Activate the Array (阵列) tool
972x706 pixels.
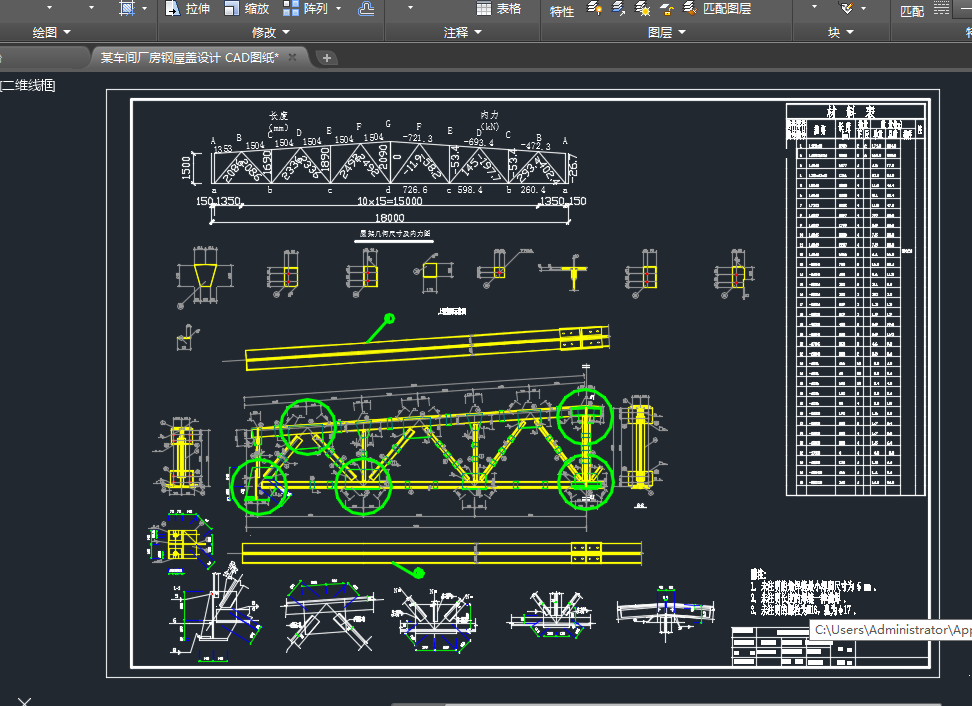(306, 8)
